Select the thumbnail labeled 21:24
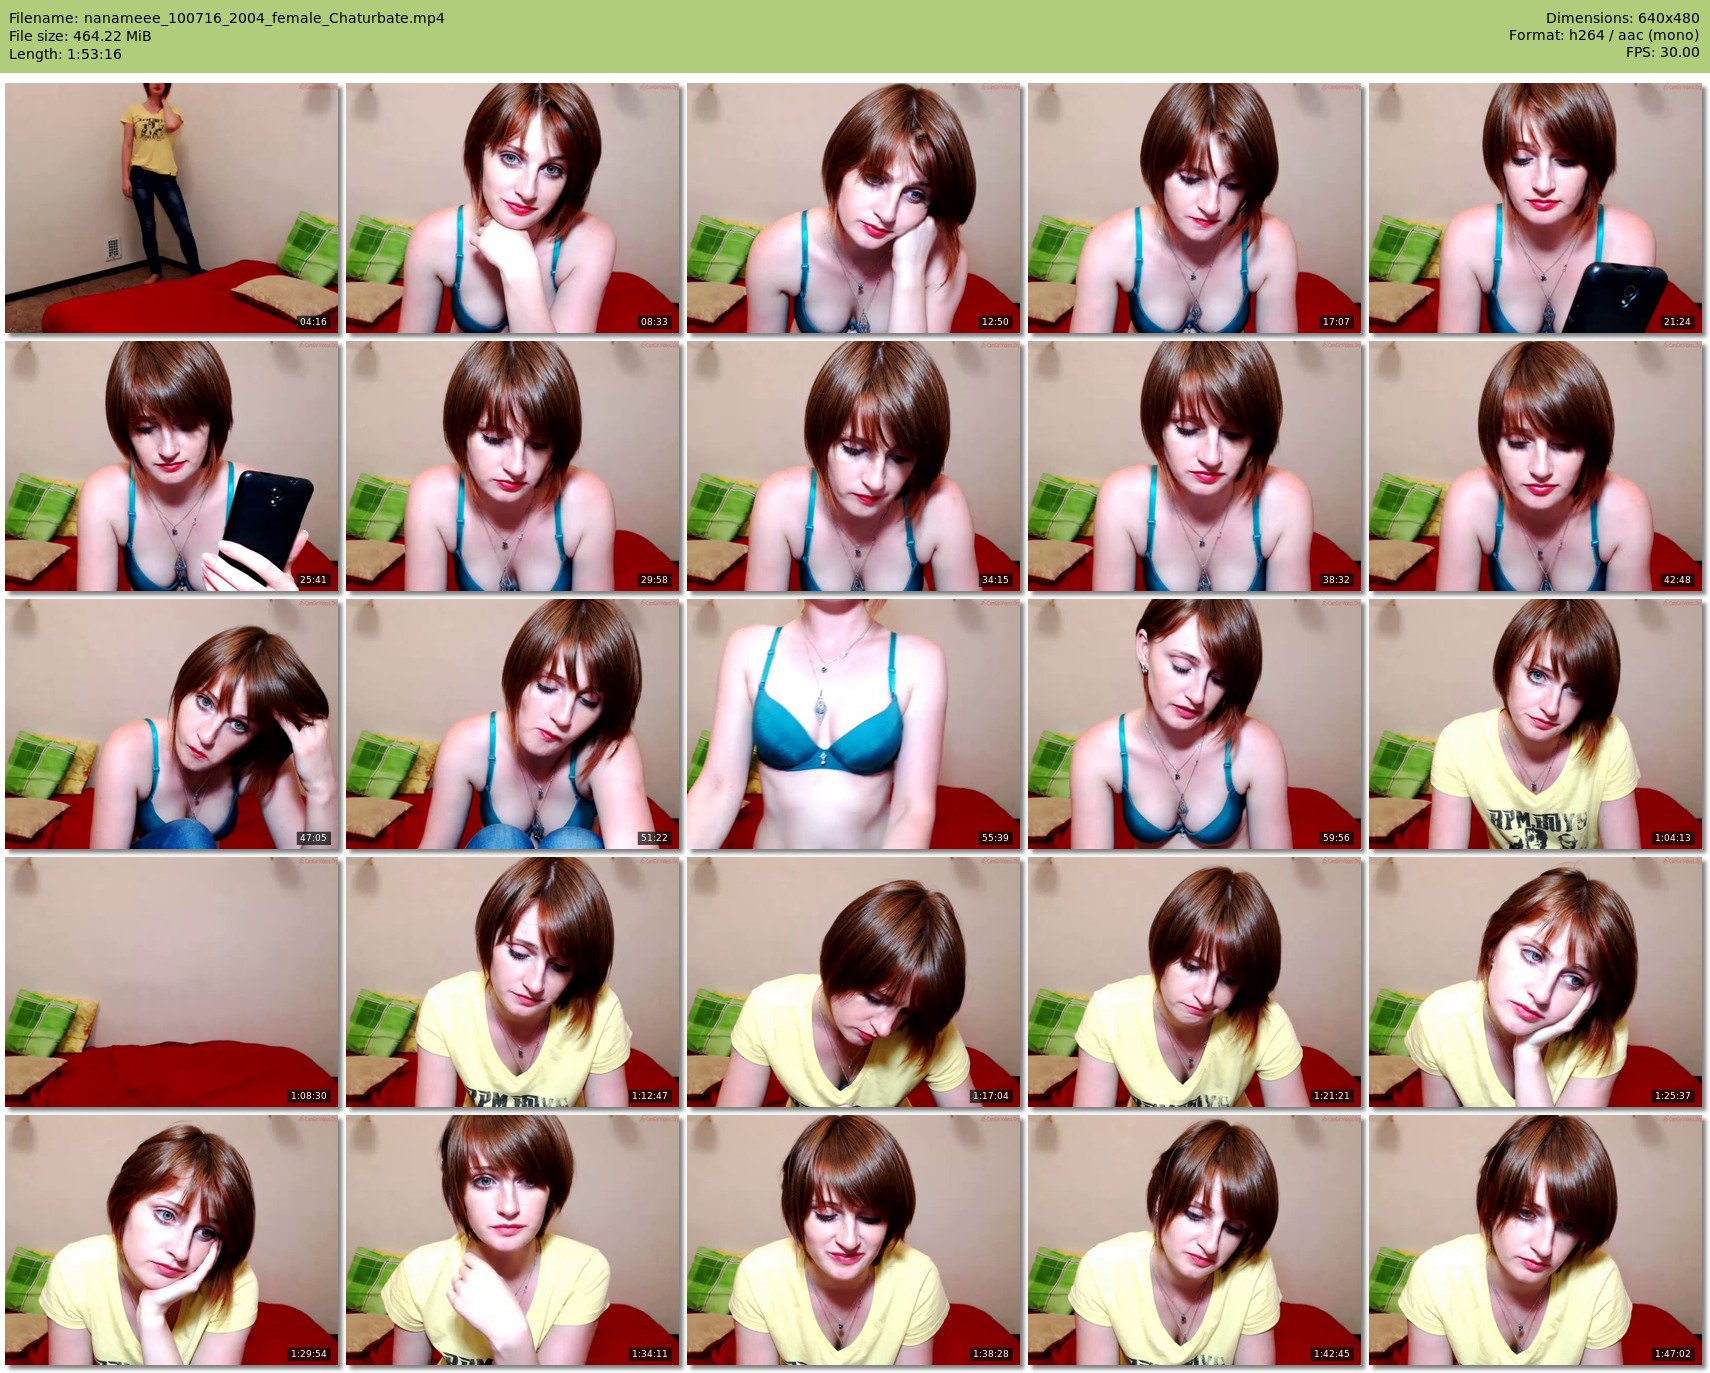 [x=1536, y=208]
